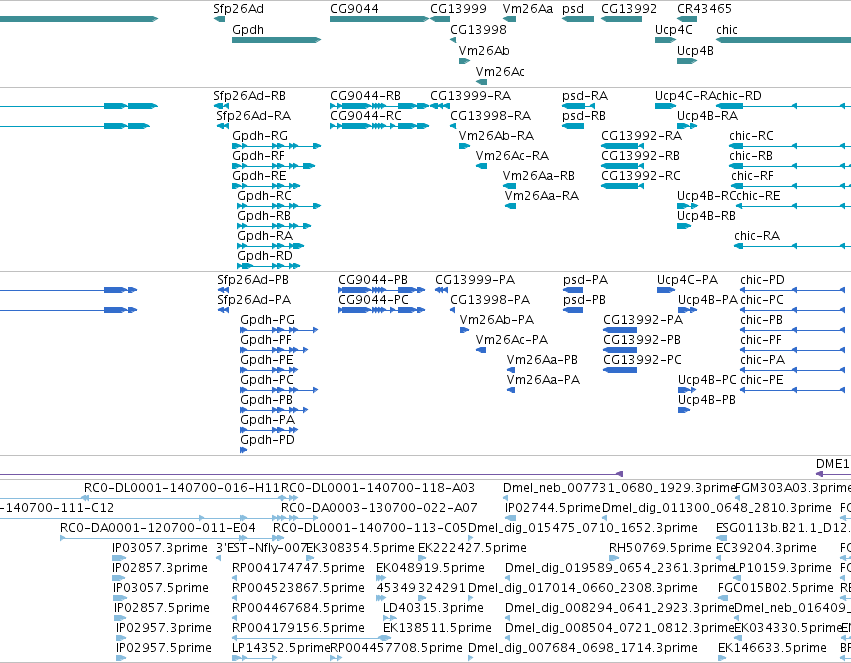Screen dimensions: 851x663
Task: Select the psd gene label
Action: [x=573, y=9]
